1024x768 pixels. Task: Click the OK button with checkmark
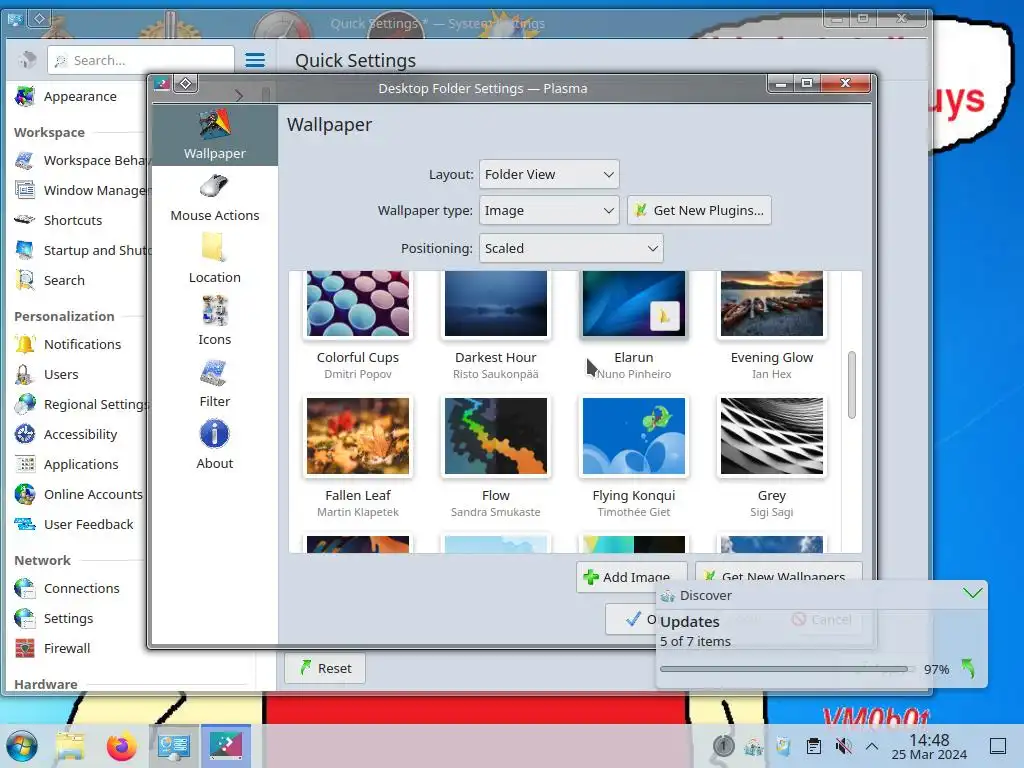click(x=631, y=619)
